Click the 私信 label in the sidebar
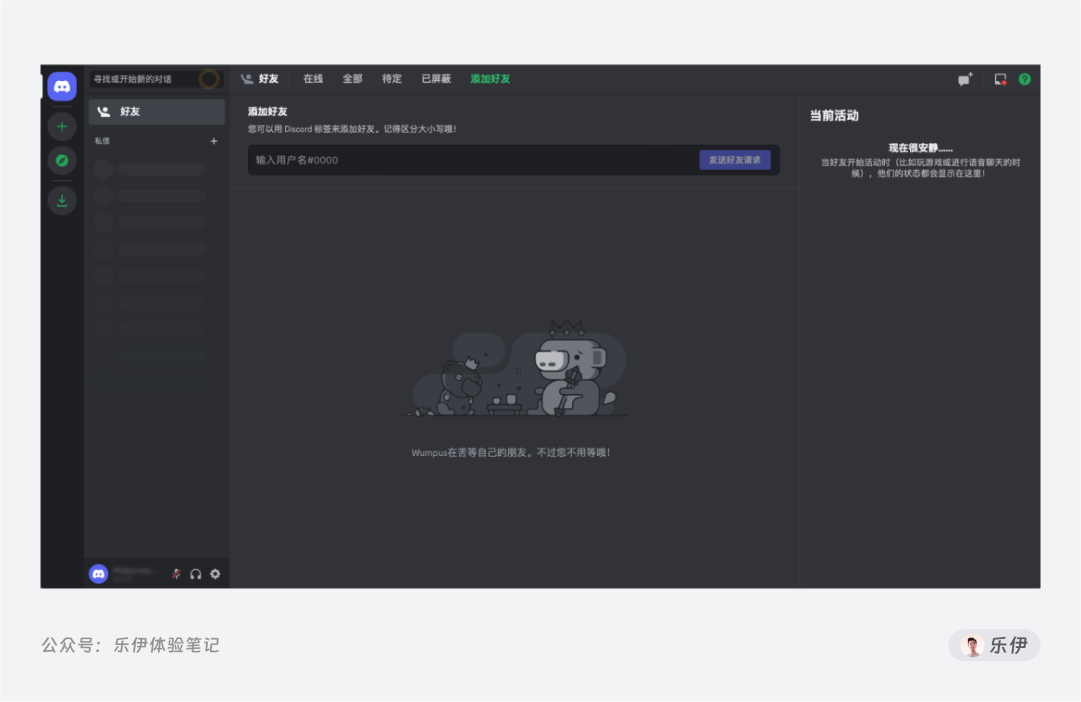 tap(102, 141)
